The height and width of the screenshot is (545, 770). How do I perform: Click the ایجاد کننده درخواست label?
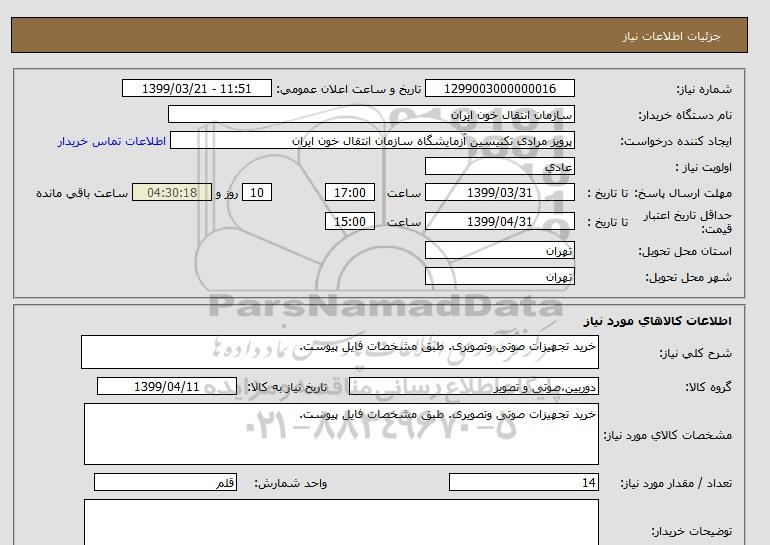[676, 141]
